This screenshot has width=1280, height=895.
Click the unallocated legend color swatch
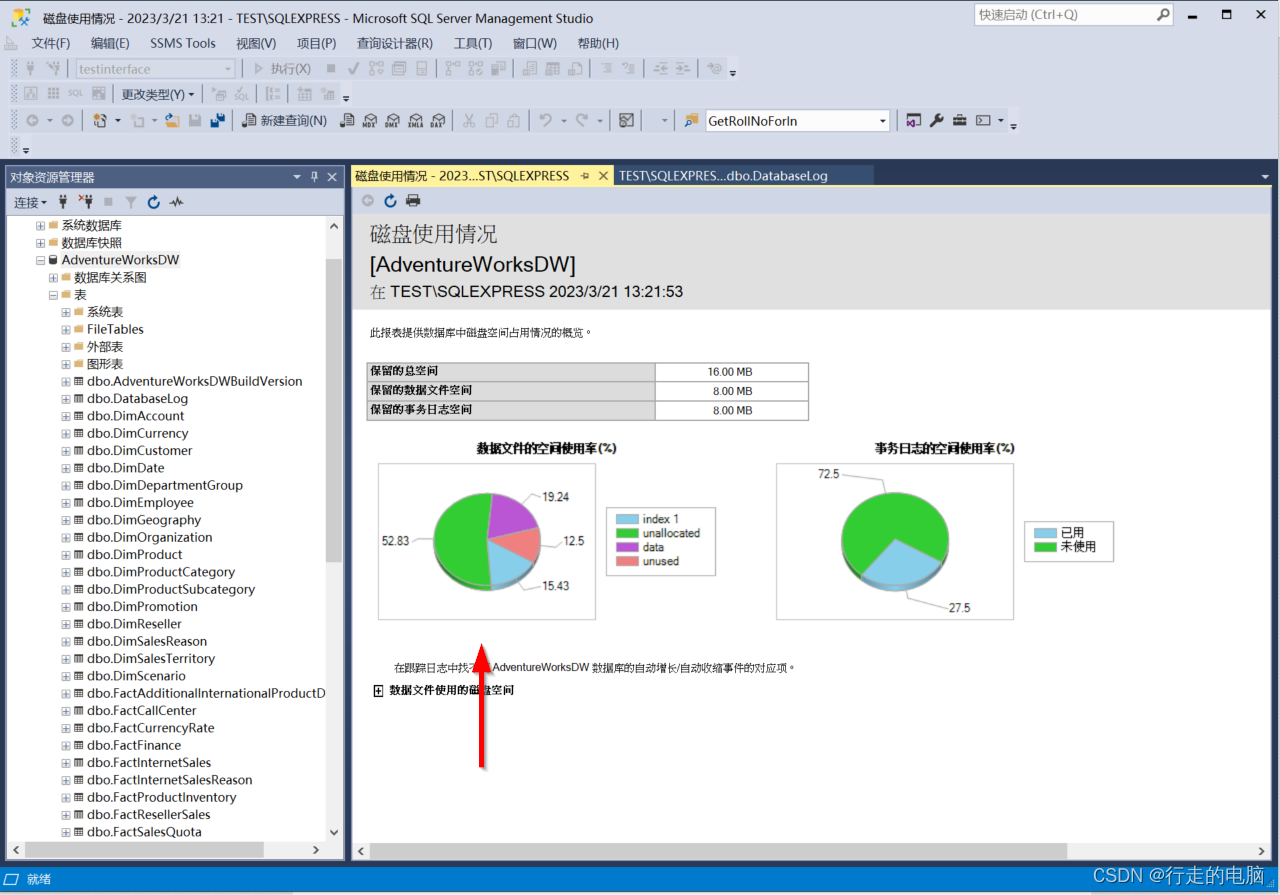click(x=627, y=533)
